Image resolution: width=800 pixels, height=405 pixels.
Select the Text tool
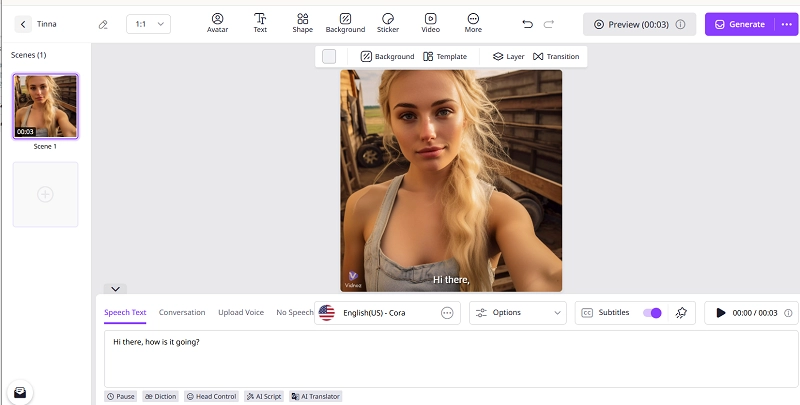click(260, 23)
